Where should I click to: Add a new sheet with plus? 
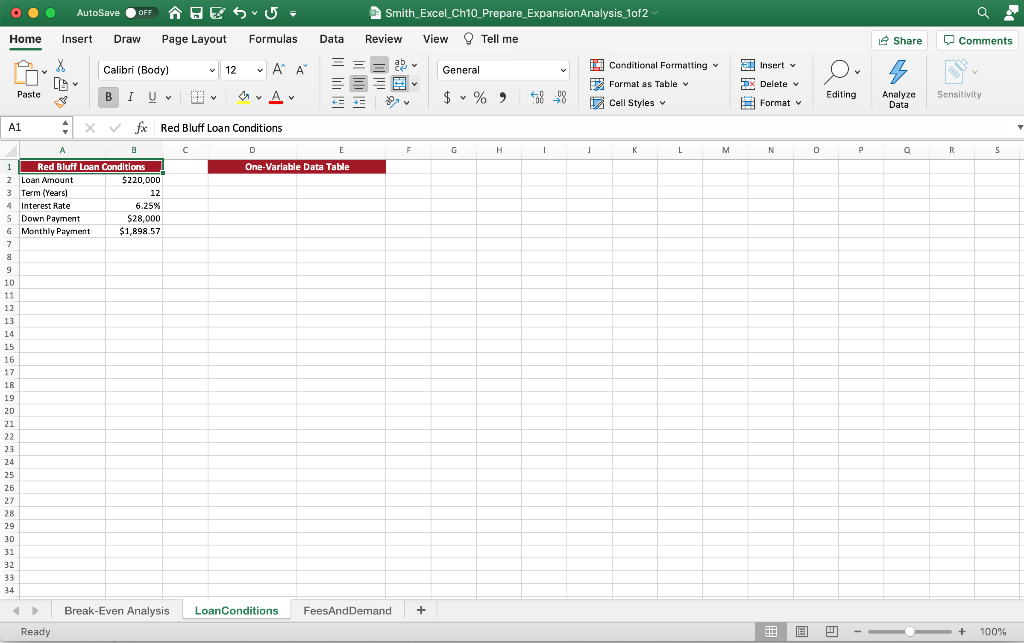(x=421, y=610)
